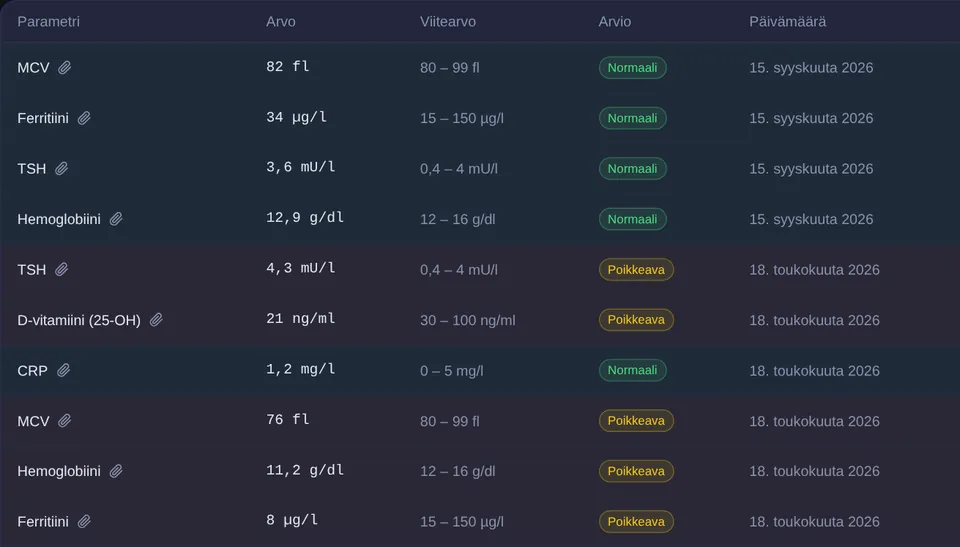Click date '18. toukokuuta 2026' in D-vitamiini row
This screenshot has height=547, width=960.
(x=814, y=320)
